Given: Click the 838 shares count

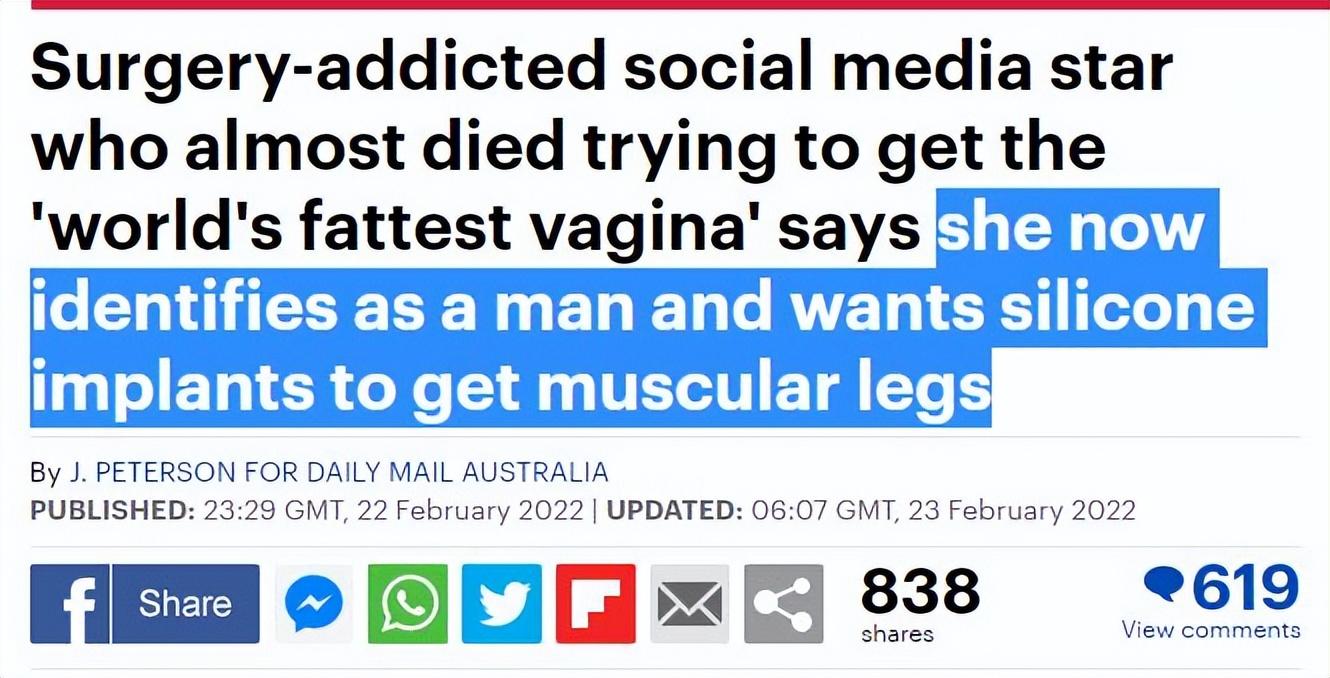Looking at the screenshot, I should tap(920, 590).
